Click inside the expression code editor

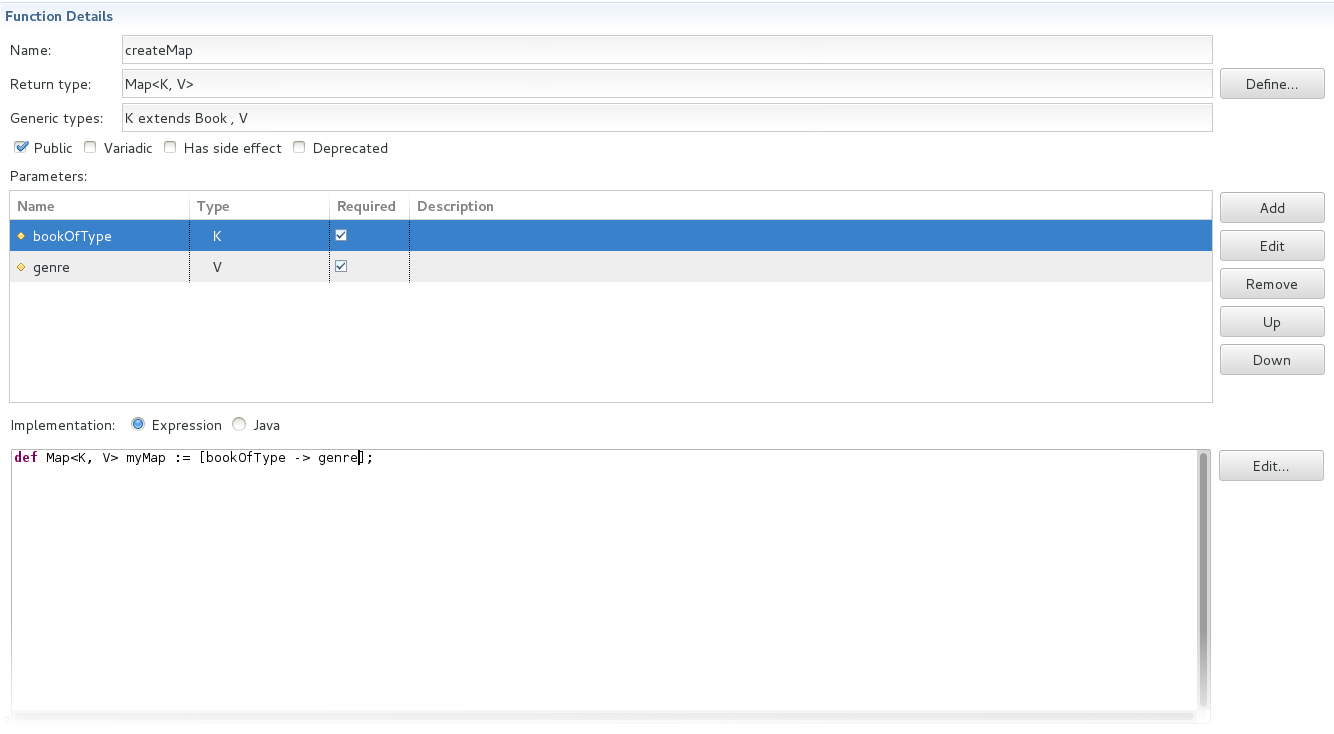pos(604,580)
